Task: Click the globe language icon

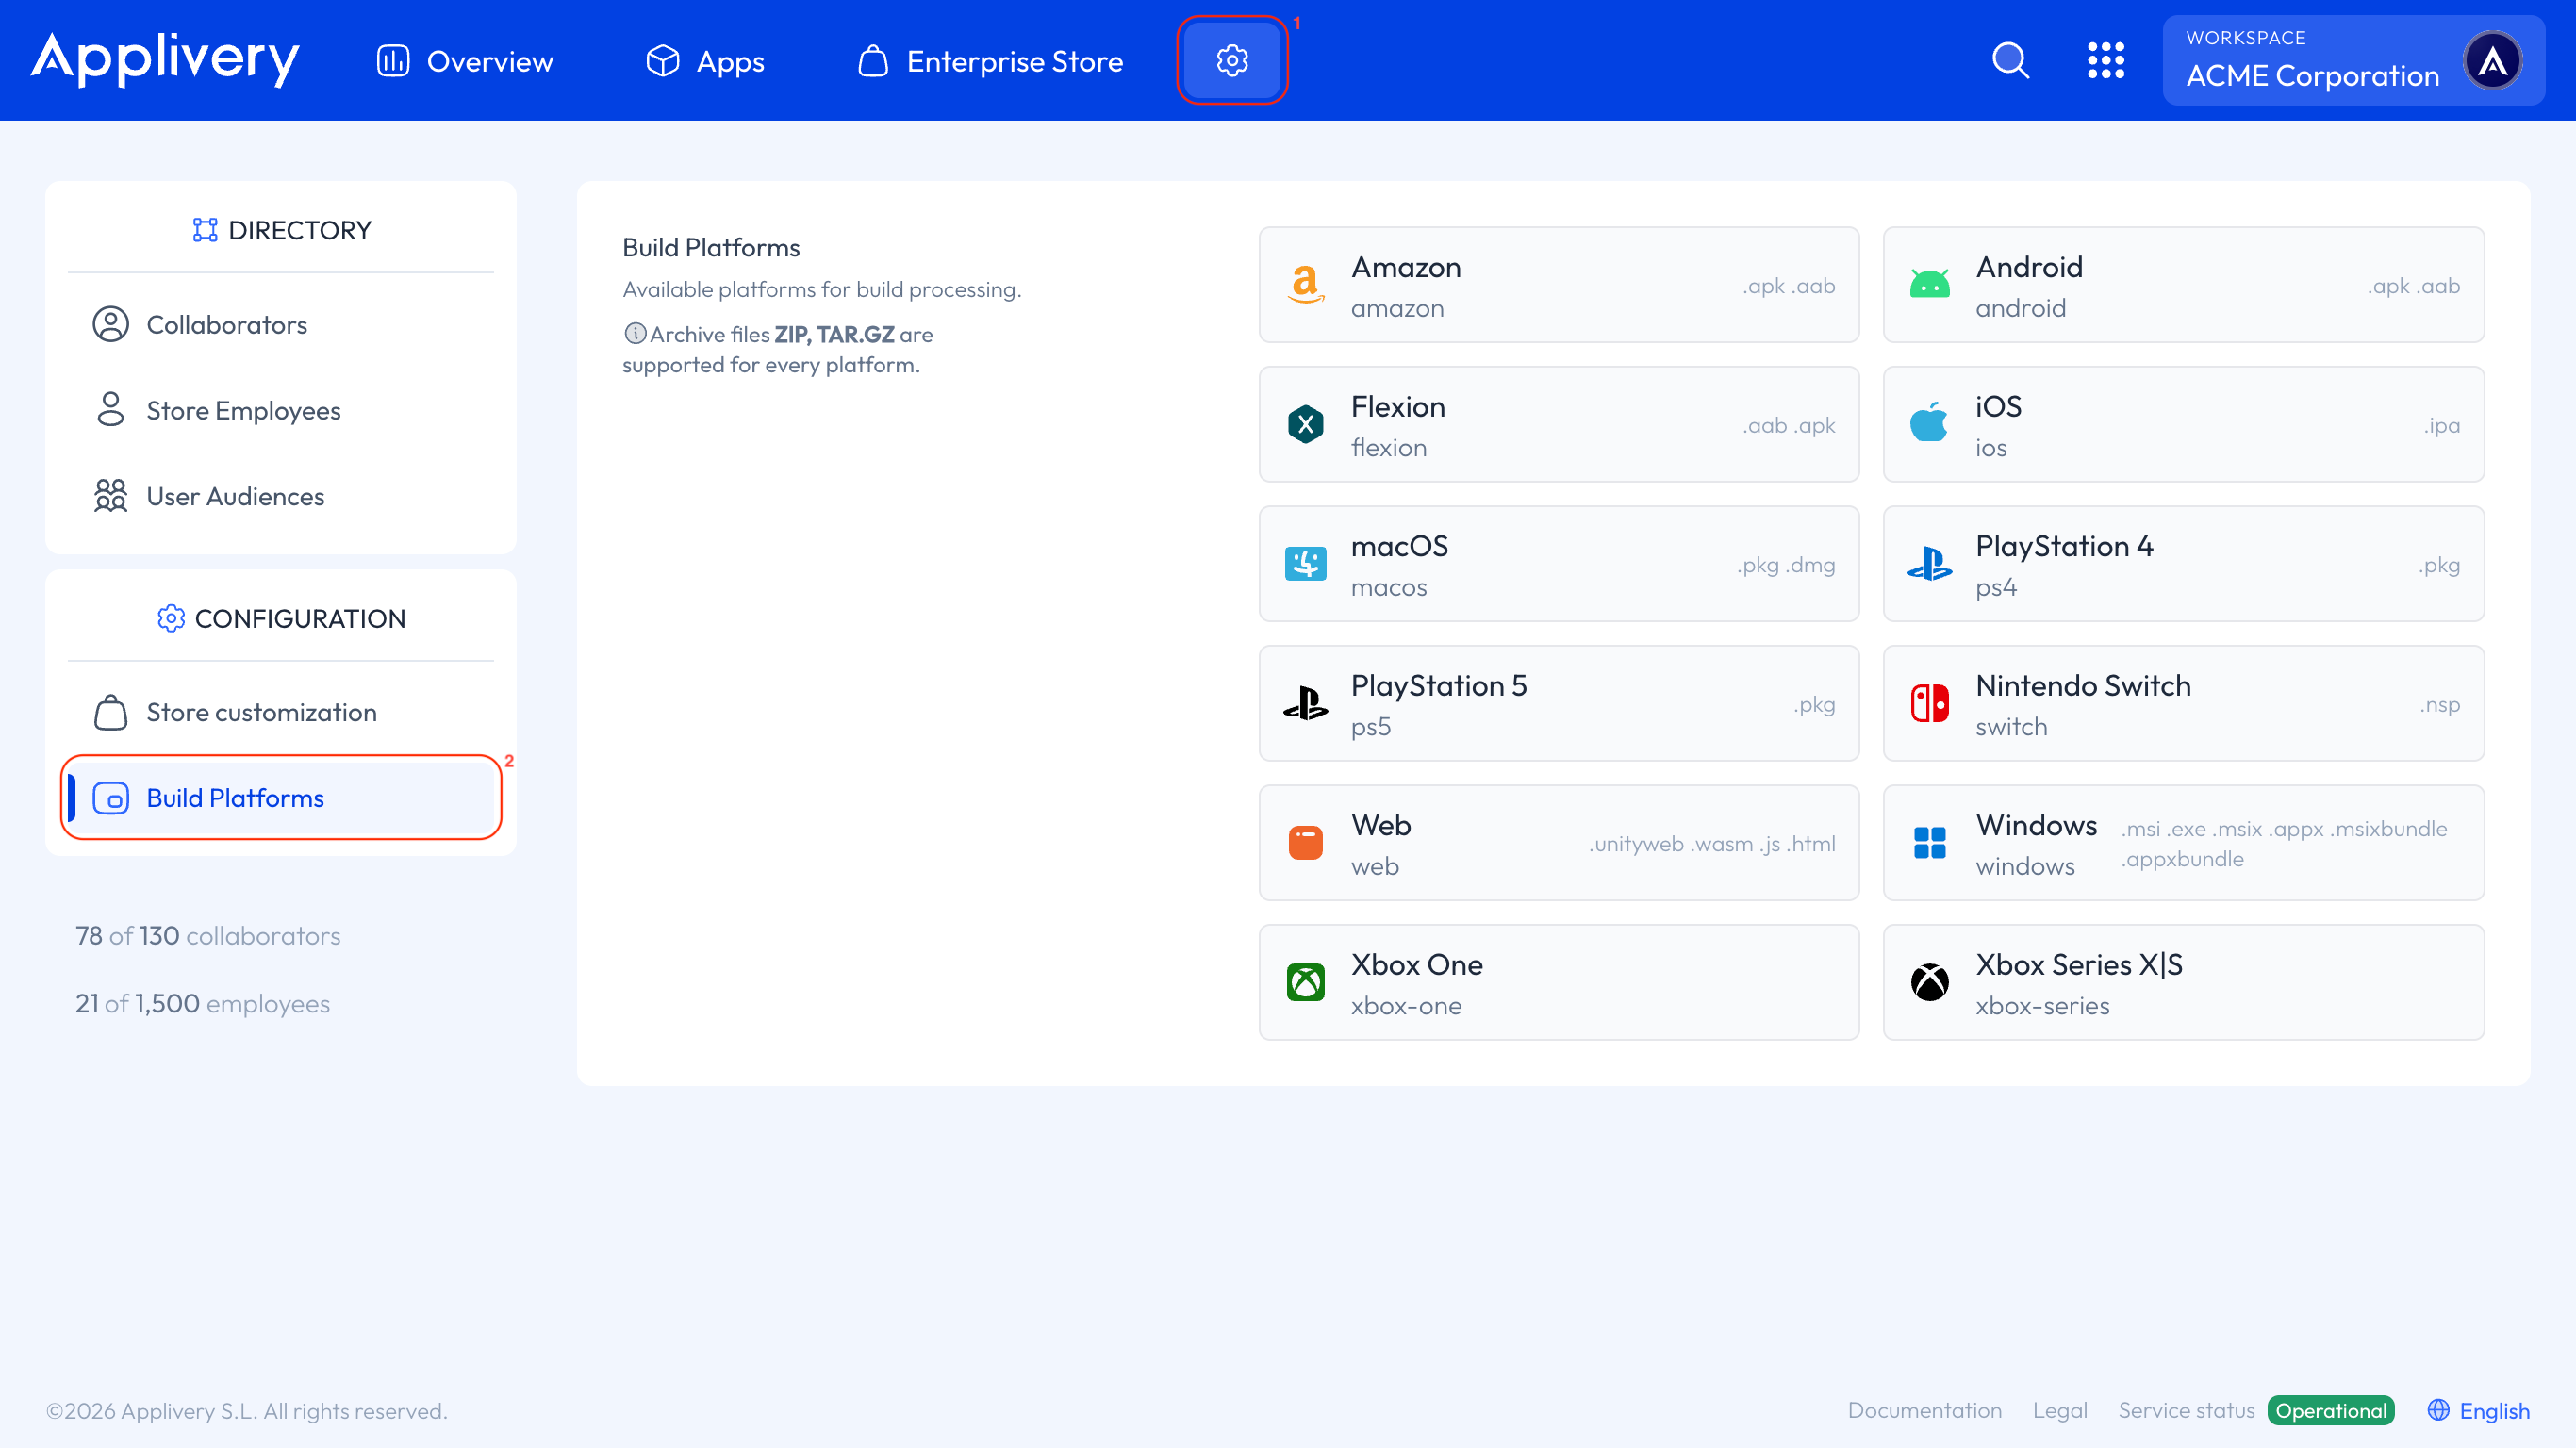Action: point(2438,1410)
